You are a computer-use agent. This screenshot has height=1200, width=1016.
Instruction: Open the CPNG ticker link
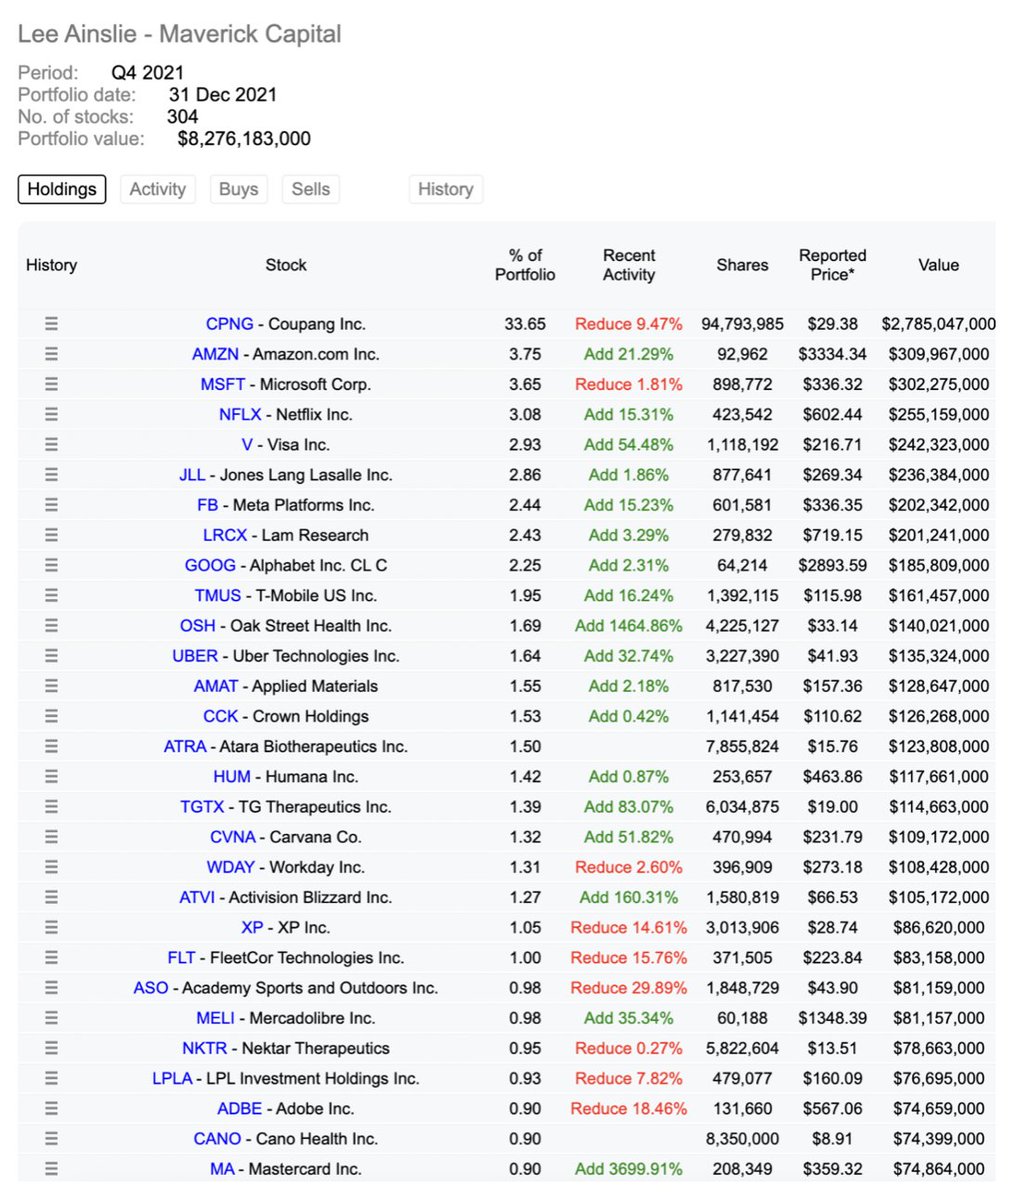[229, 324]
